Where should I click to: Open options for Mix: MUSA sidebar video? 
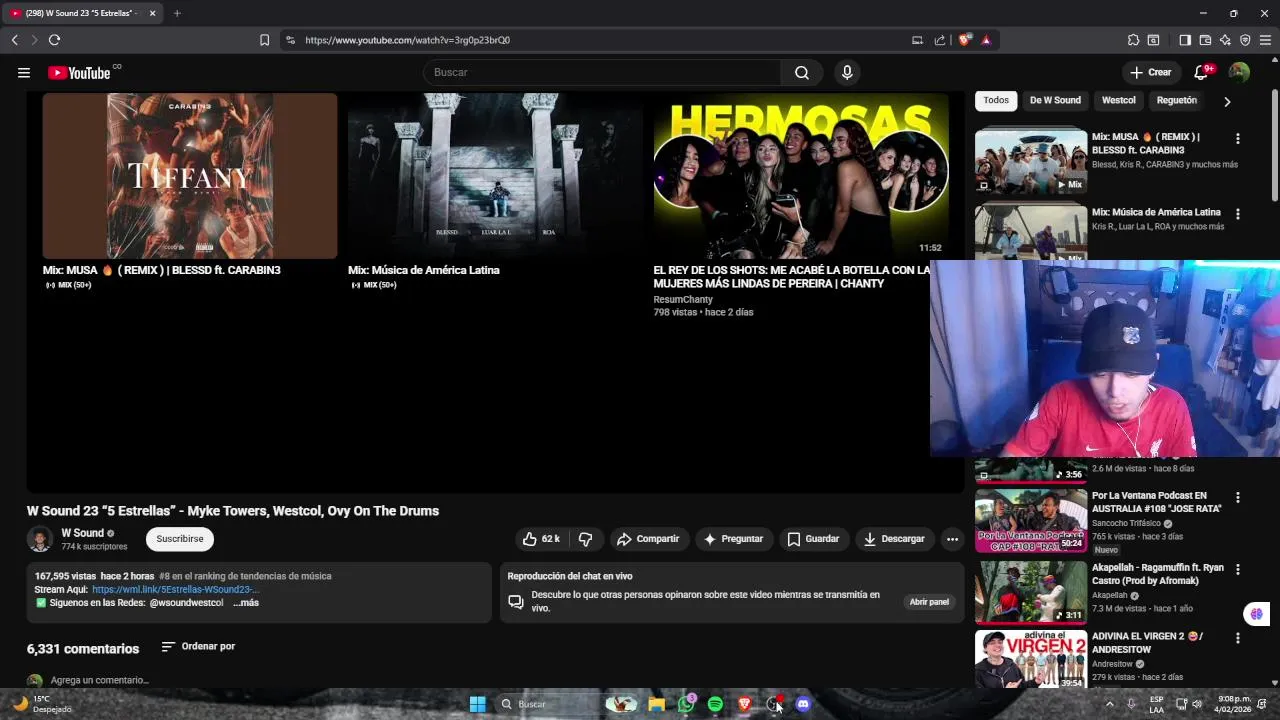(x=1237, y=139)
